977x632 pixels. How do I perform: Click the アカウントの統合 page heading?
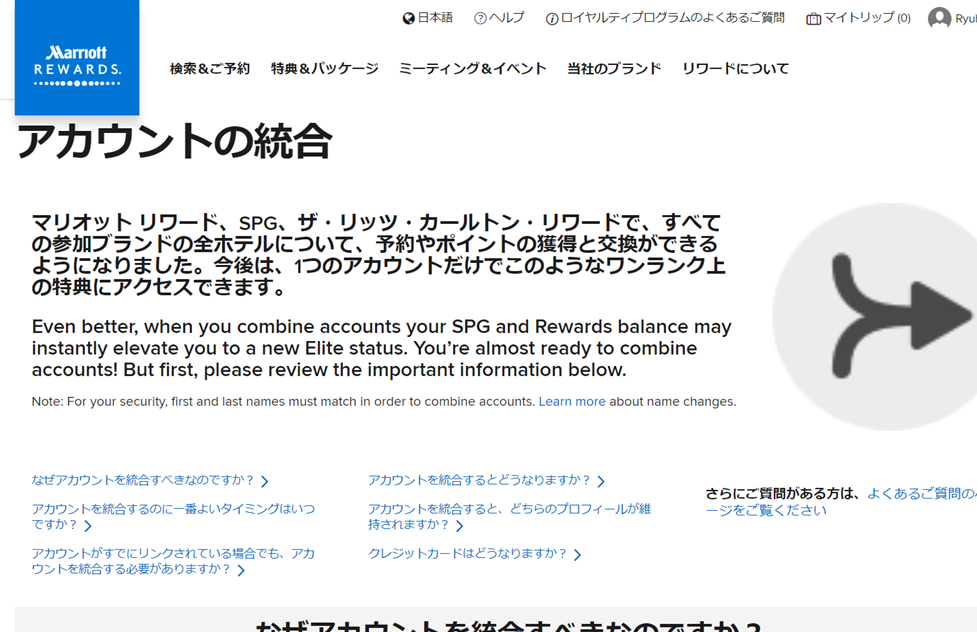point(174,141)
